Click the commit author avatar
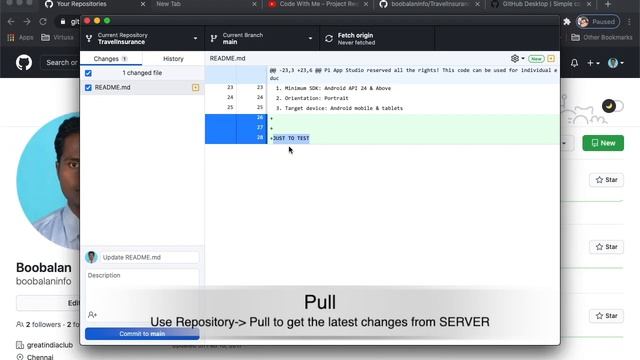This screenshot has height=360, width=640. pyautogui.click(x=91, y=257)
